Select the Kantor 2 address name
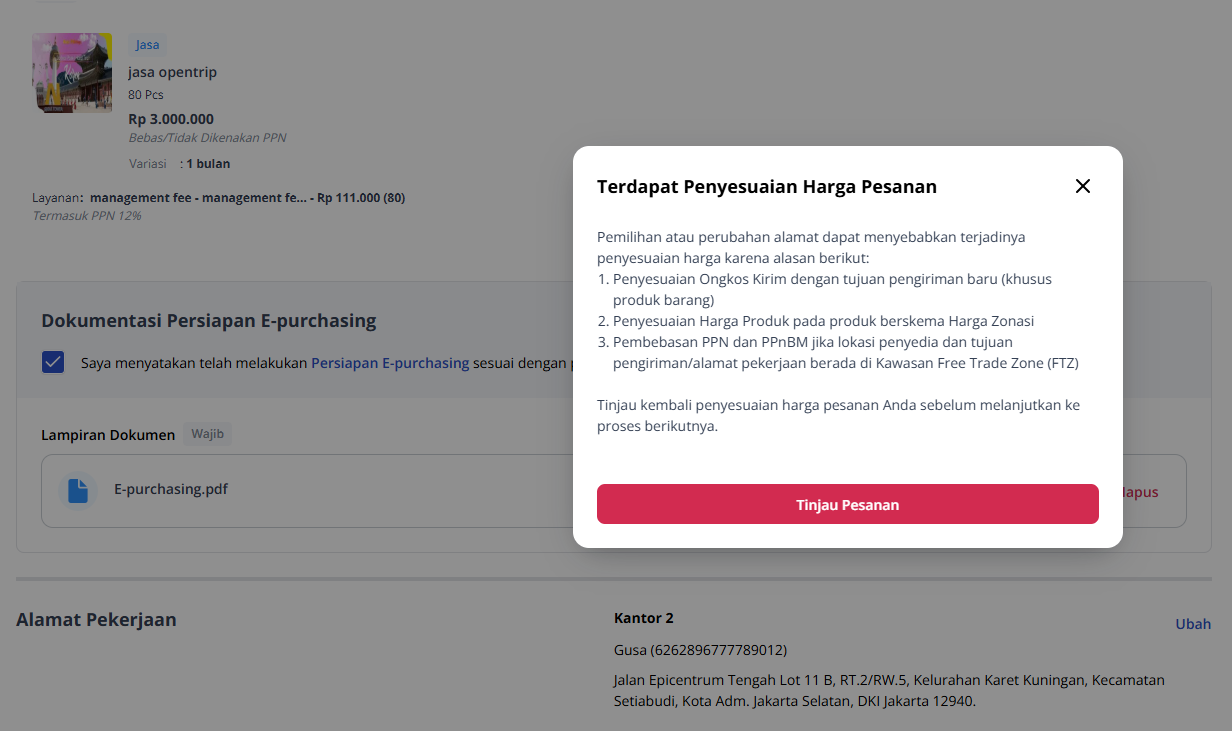Viewport: 1232px width, 731px height. pyautogui.click(x=644, y=618)
